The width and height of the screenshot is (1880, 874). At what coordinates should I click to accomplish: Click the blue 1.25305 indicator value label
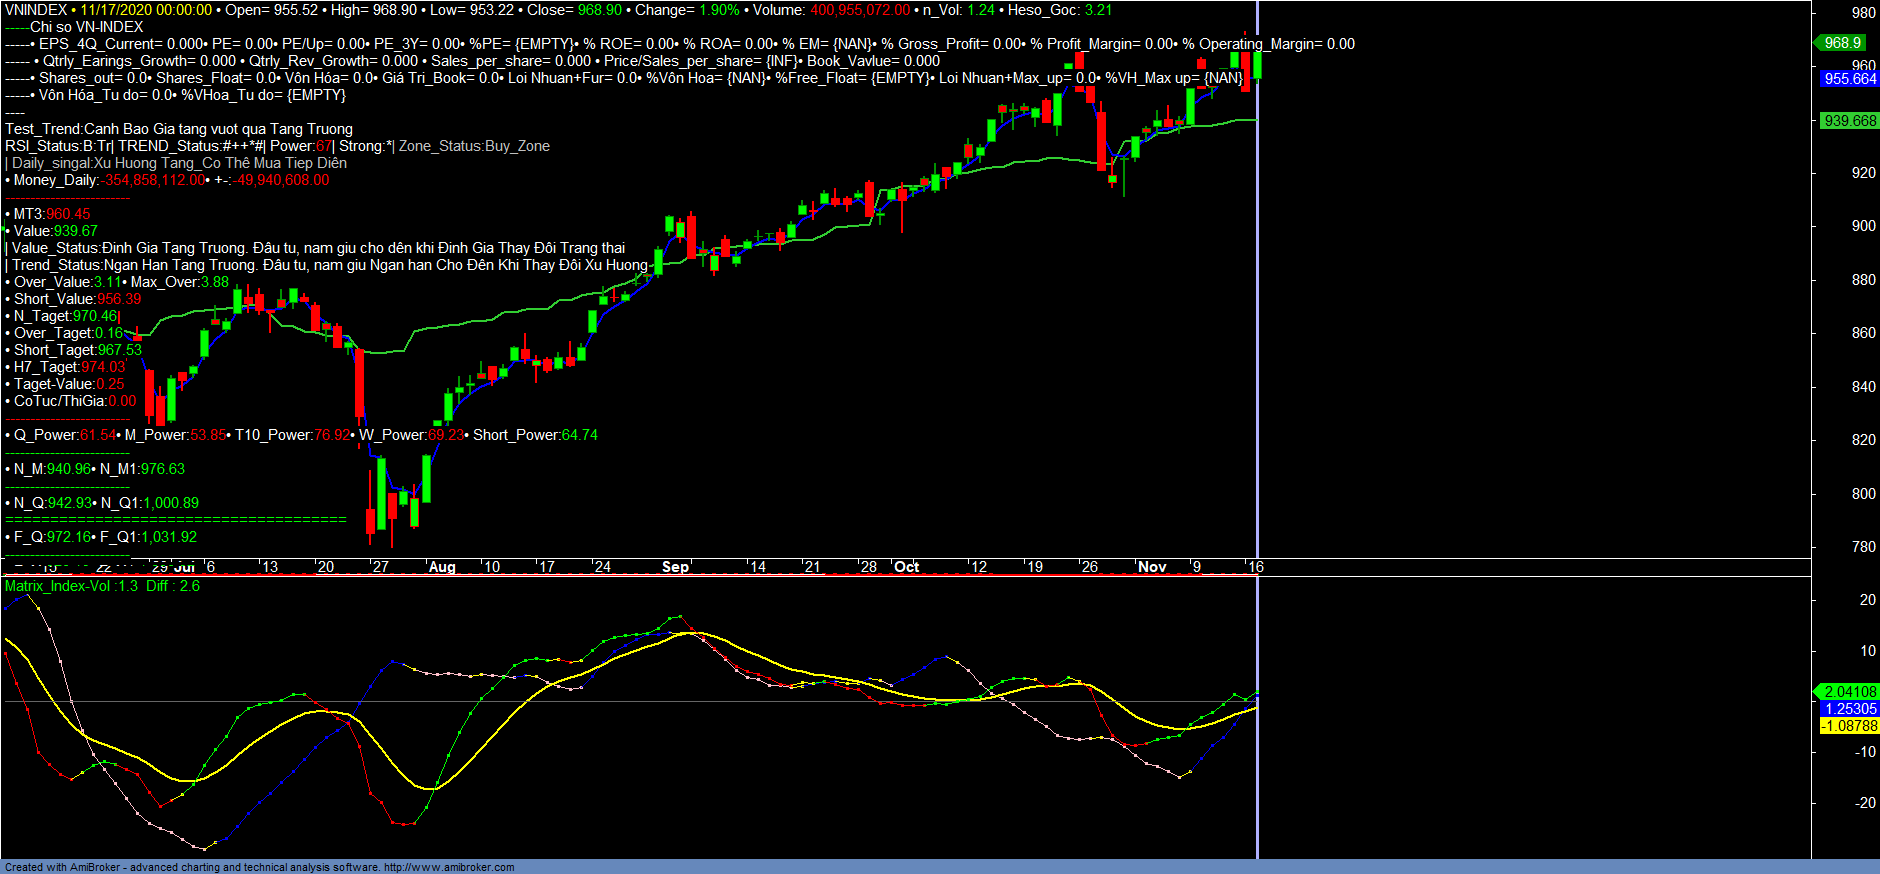point(1850,709)
